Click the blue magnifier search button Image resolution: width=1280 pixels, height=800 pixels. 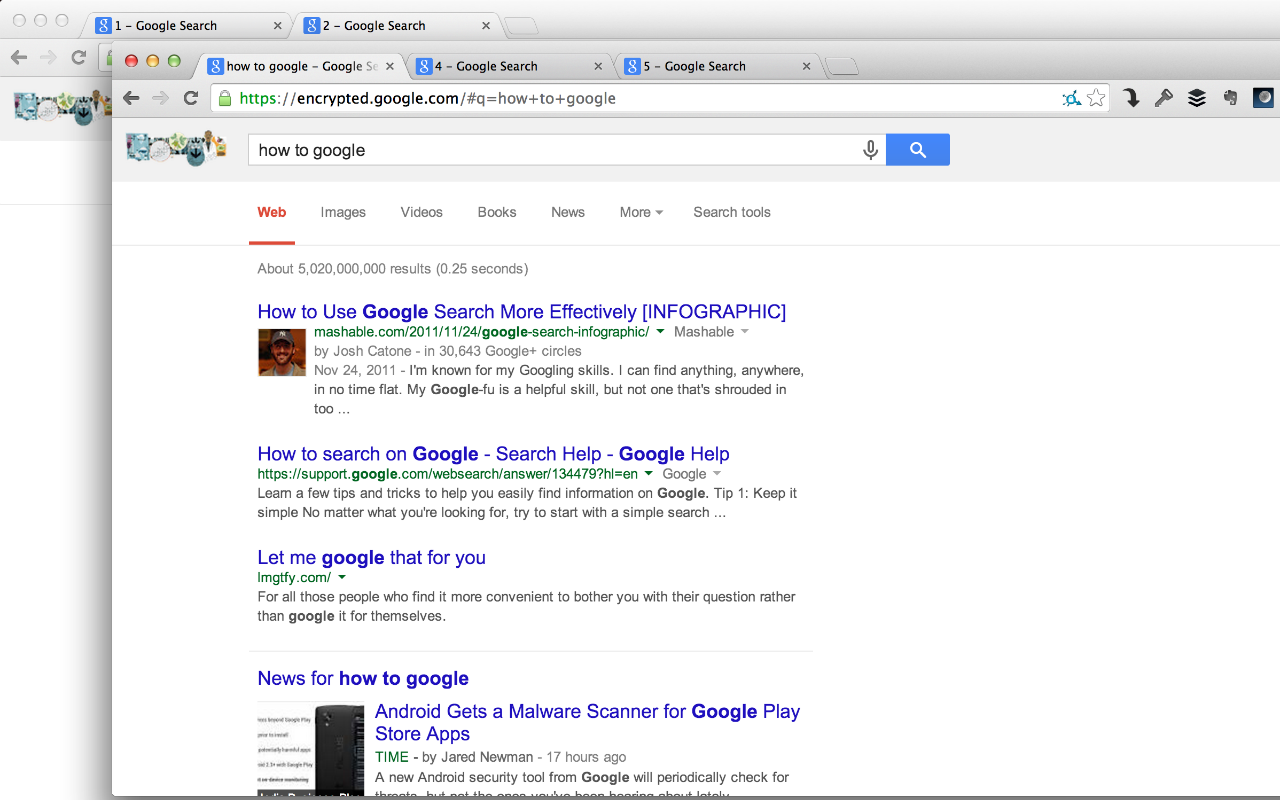[918, 150]
